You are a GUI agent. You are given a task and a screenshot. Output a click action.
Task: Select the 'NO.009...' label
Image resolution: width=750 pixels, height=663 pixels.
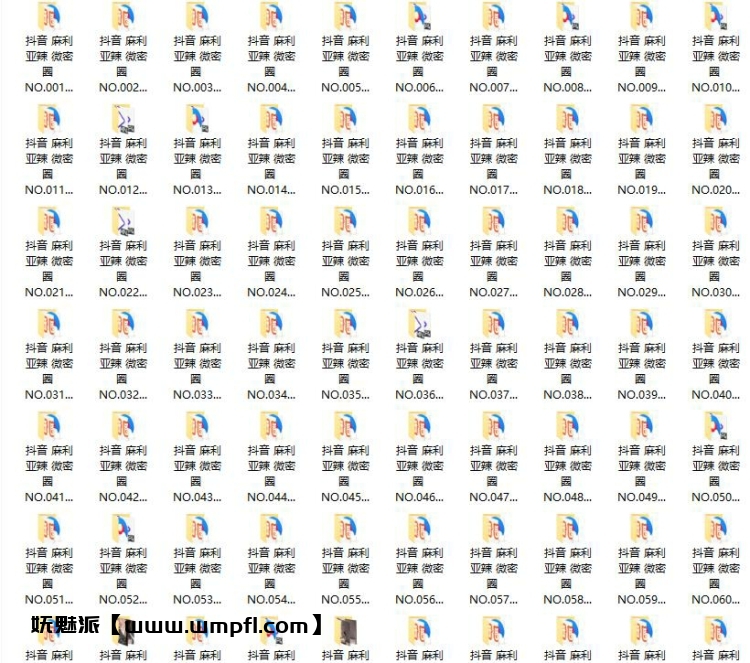(642, 88)
